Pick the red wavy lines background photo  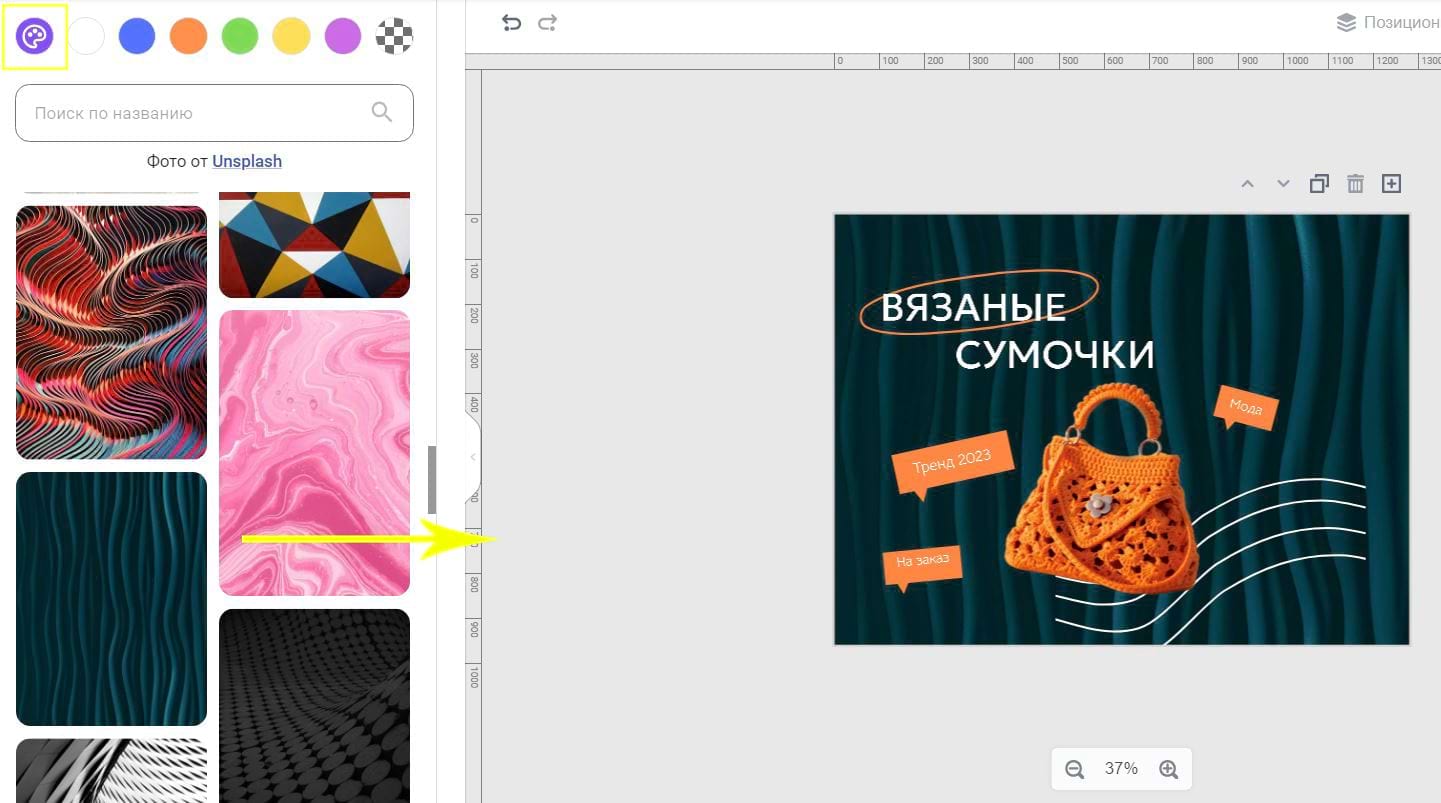[x=111, y=333]
